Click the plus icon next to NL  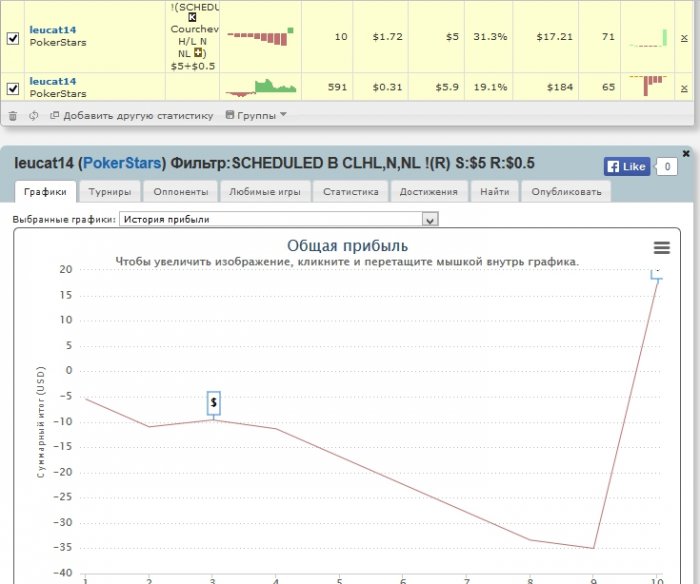pyautogui.click(x=198, y=53)
